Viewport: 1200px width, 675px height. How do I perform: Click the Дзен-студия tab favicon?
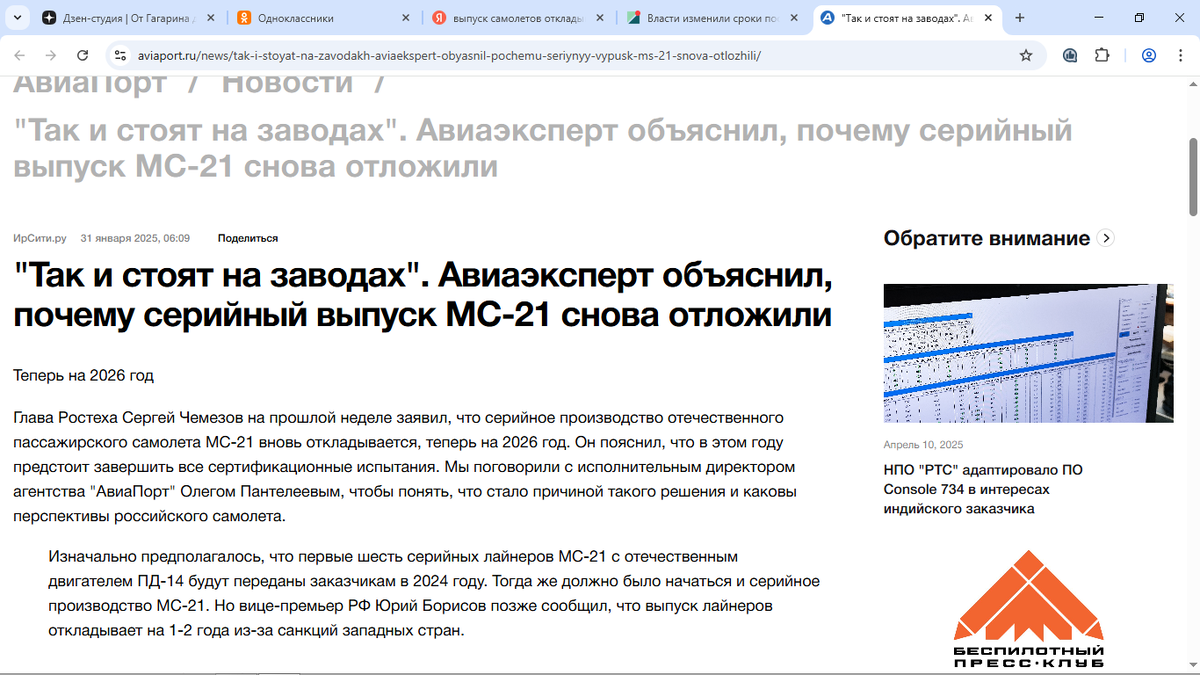click(50, 18)
